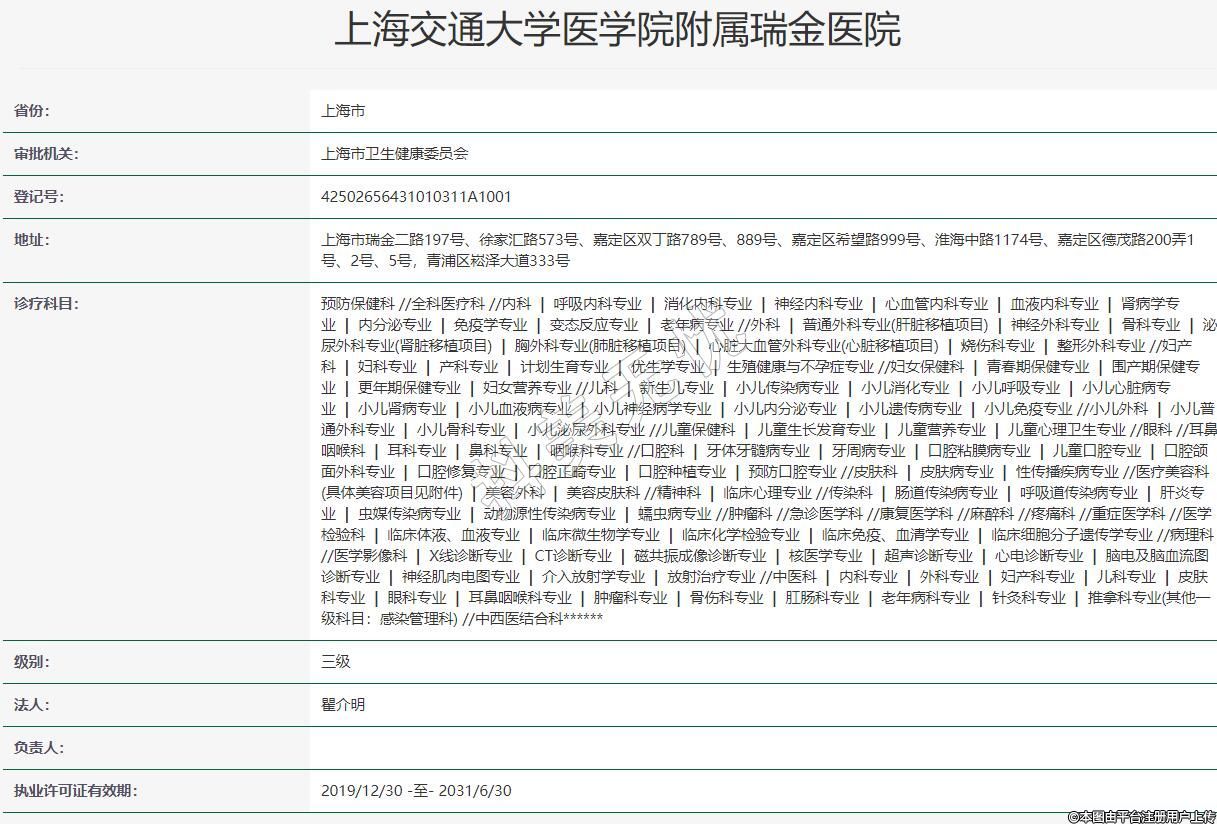1217x824 pixels.
Task: Select legal representative name 瞿介明
Action: pyautogui.click(x=343, y=705)
